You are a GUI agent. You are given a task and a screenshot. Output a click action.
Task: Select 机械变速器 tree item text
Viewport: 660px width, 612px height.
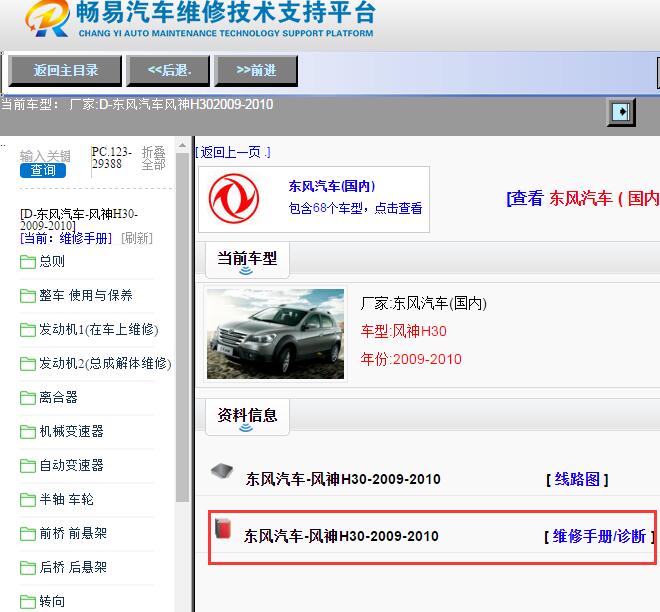tap(71, 431)
